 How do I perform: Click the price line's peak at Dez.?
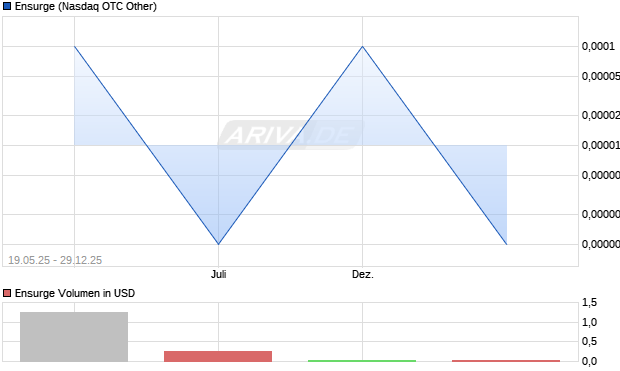pyautogui.click(x=363, y=47)
